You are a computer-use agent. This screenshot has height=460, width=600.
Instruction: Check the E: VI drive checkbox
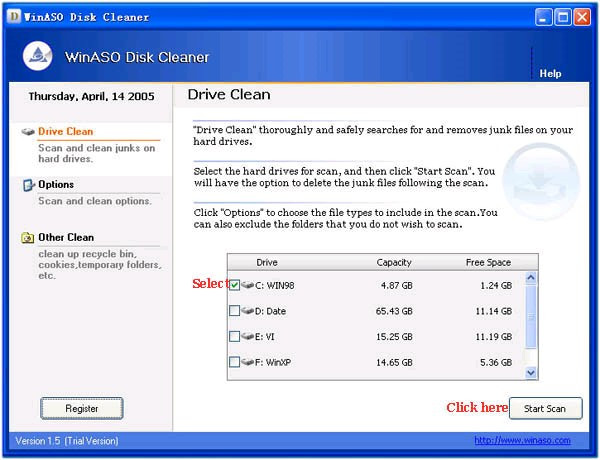[235, 336]
